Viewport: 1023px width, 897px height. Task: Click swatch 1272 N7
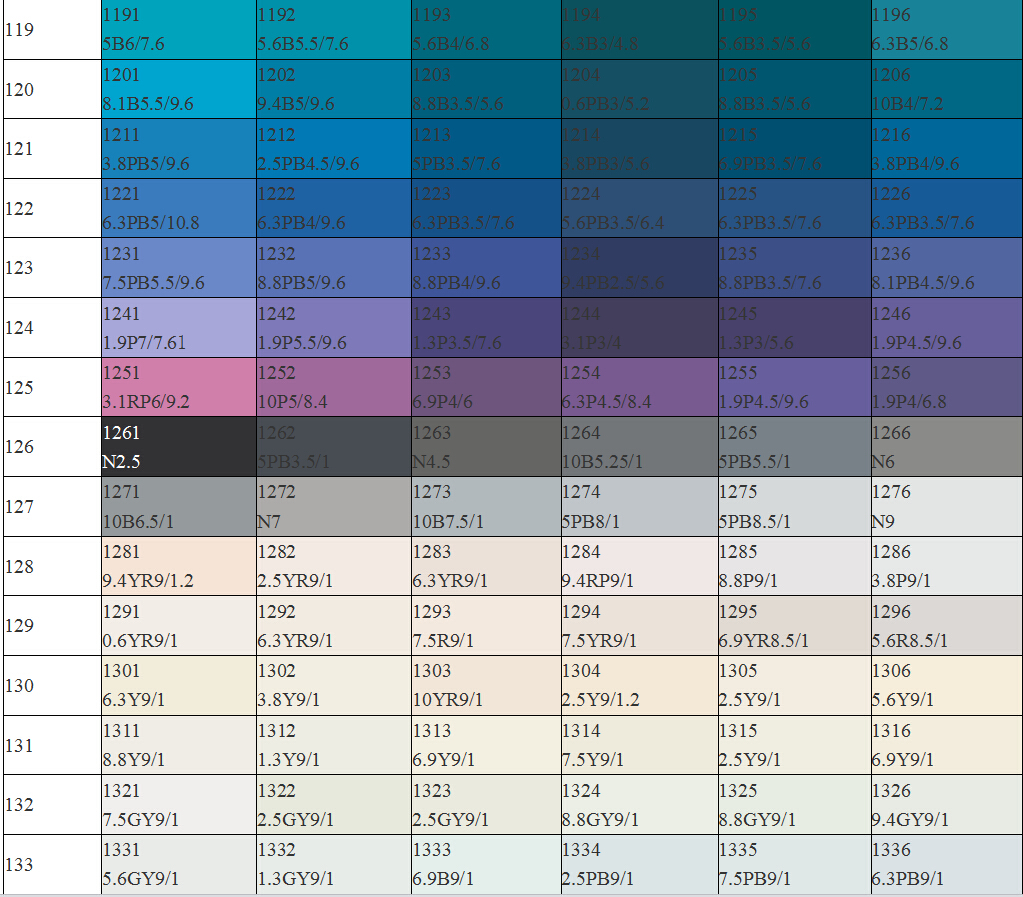pyautogui.click(x=334, y=507)
